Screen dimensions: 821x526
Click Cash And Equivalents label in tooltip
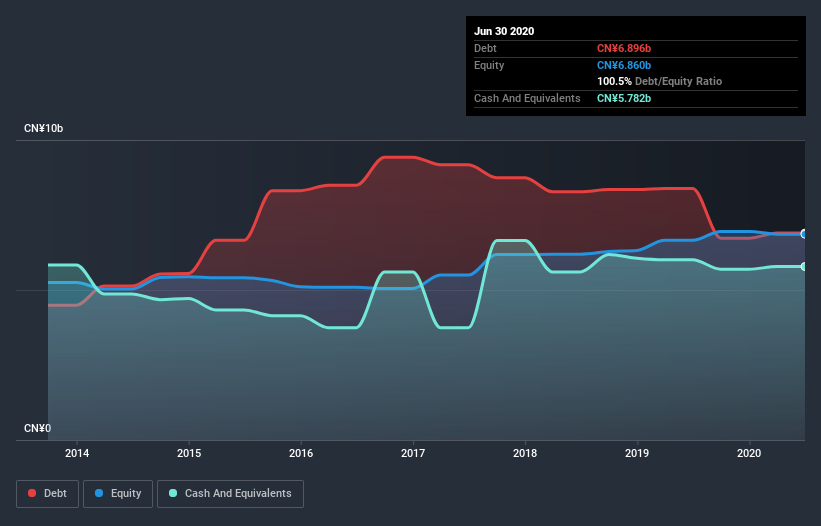pyautogui.click(x=527, y=98)
